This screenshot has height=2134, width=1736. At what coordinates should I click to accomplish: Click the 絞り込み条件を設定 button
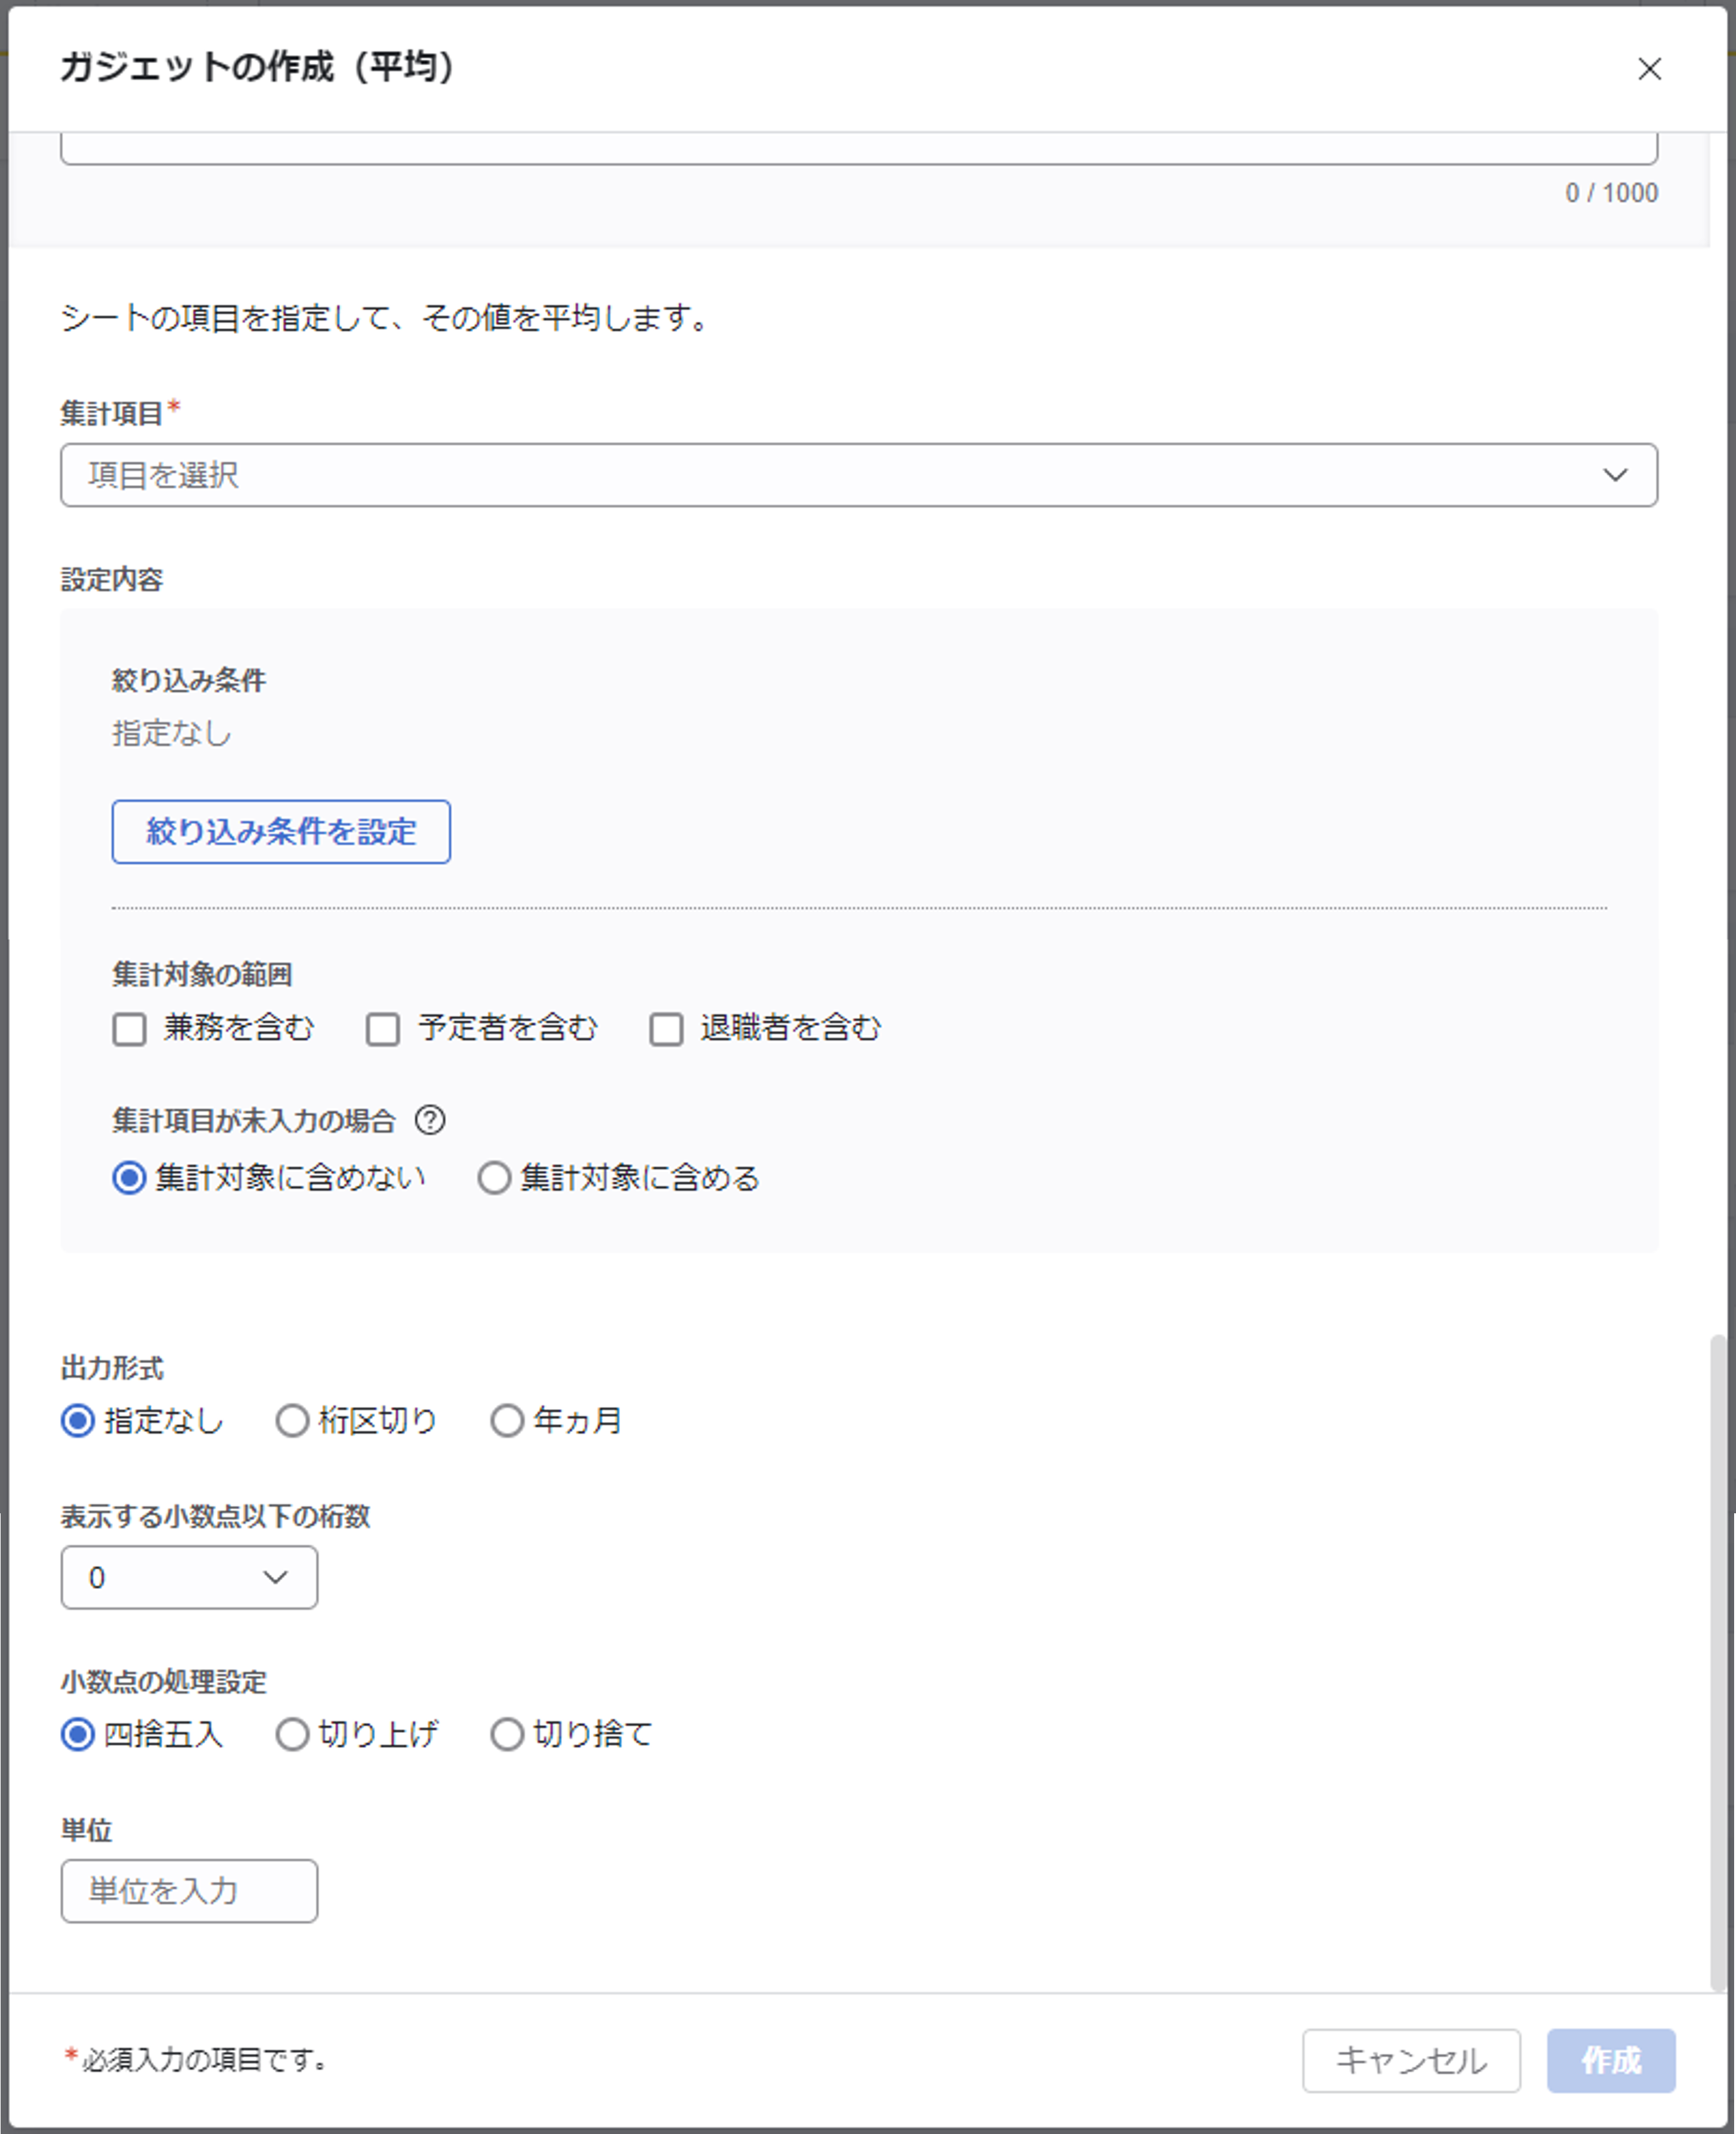[x=281, y=831]
